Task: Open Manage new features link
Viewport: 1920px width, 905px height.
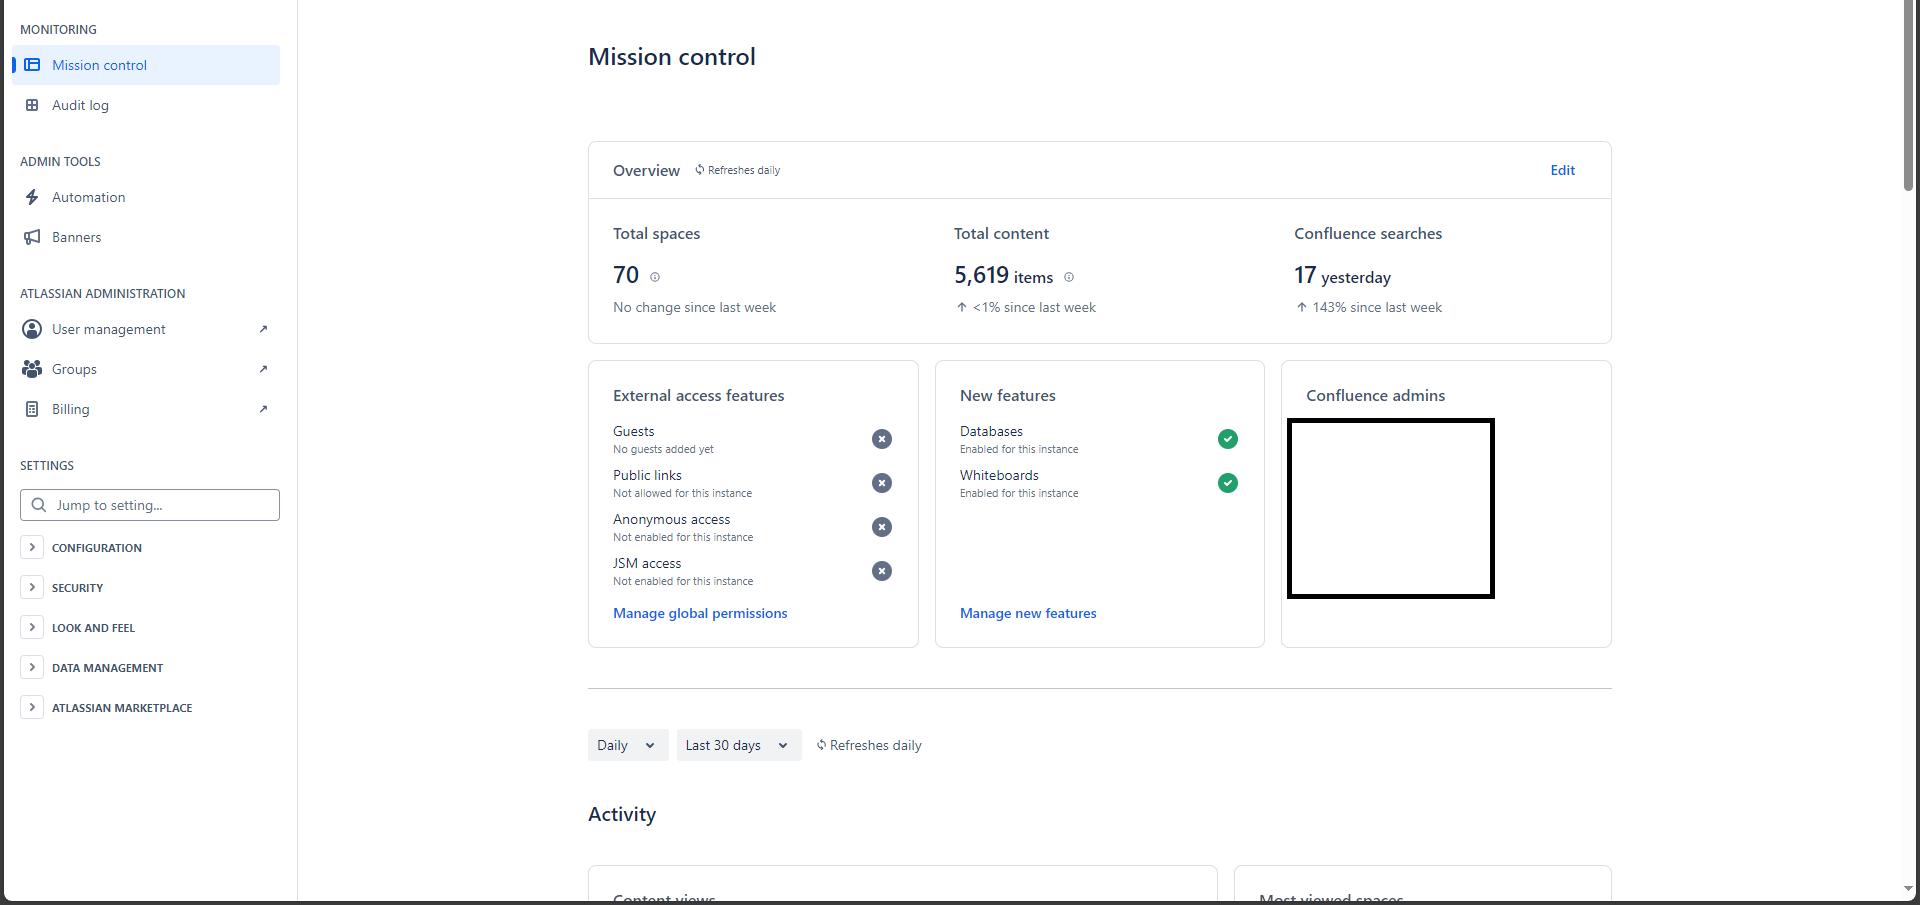Action: point(1028,613)
